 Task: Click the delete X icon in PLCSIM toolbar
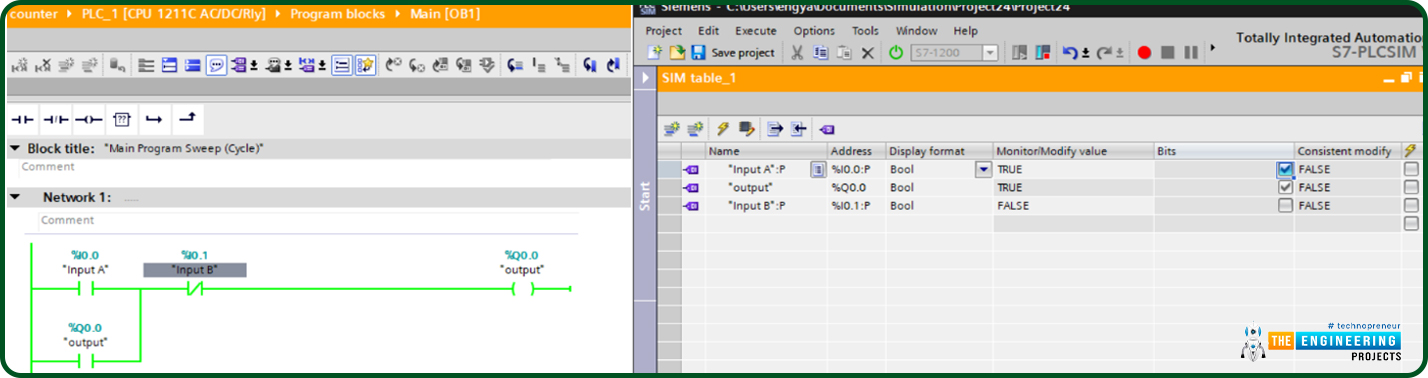tap(867, 52)
